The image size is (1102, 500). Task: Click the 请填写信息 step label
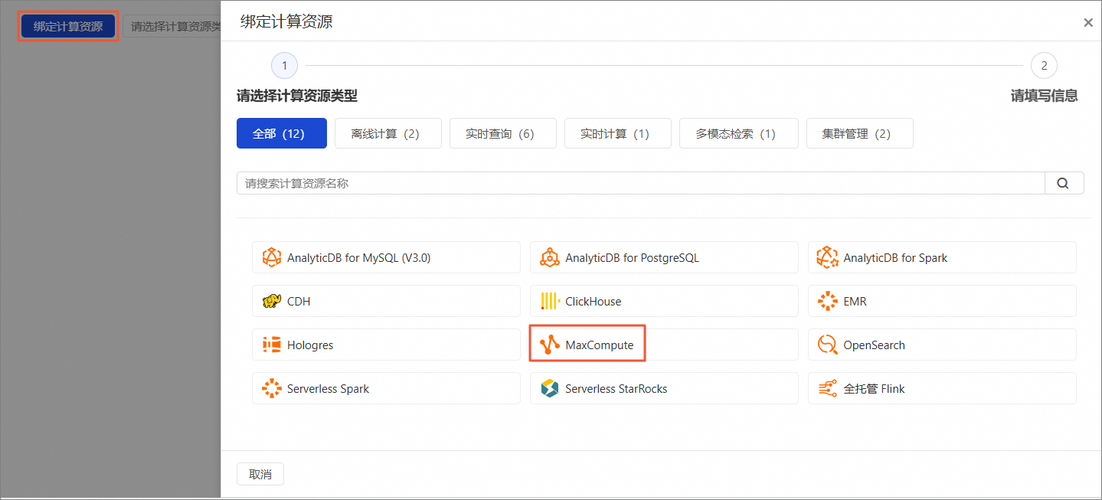pos(1044,96)
